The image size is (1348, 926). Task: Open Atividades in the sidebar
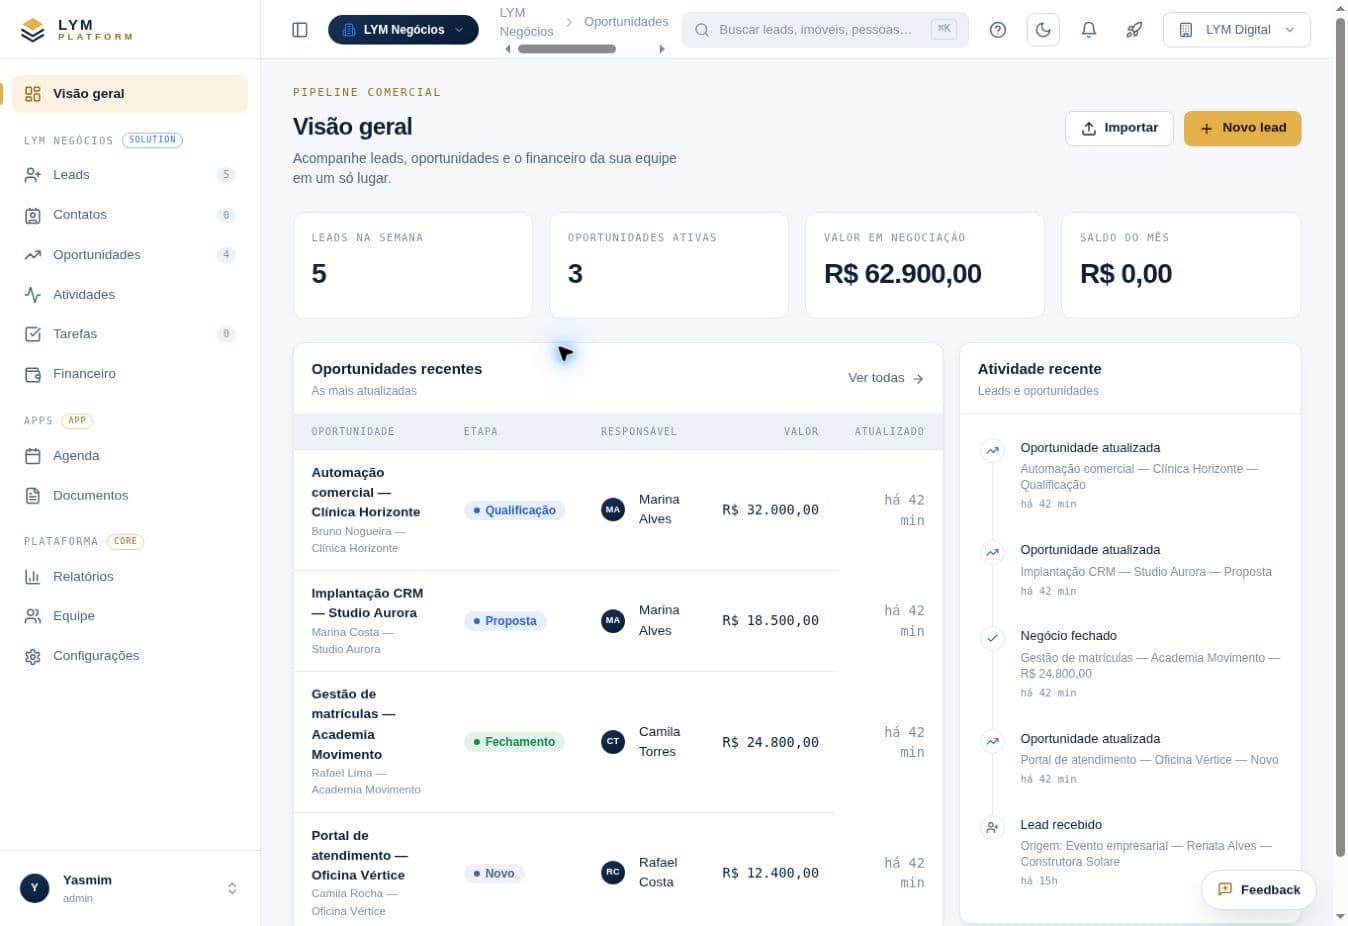(130, 295)
